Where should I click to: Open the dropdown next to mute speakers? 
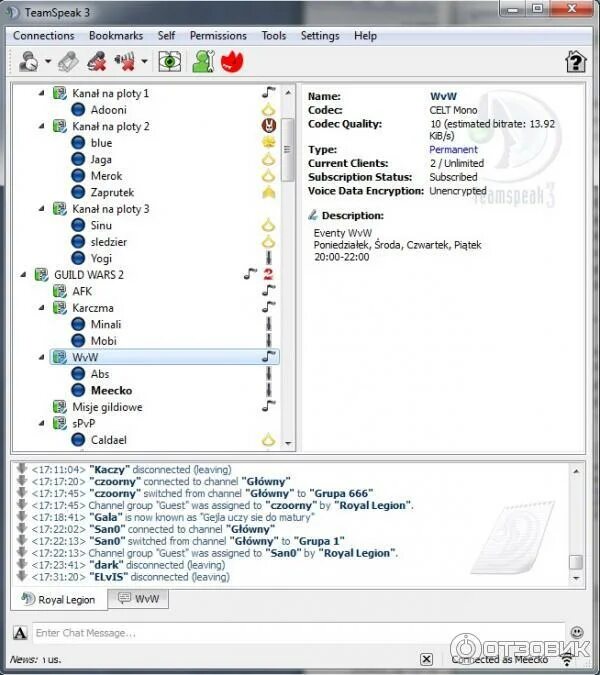point(145,62)
